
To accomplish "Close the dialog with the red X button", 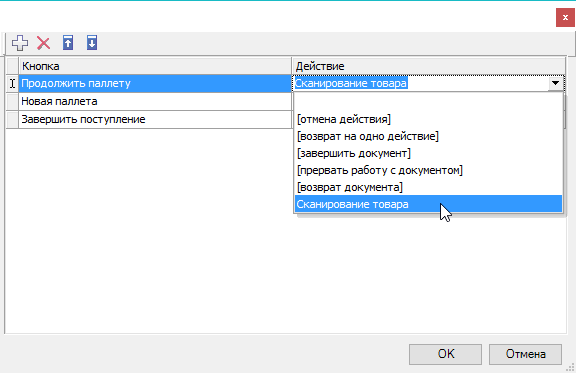I will click(x=565, y=18).
